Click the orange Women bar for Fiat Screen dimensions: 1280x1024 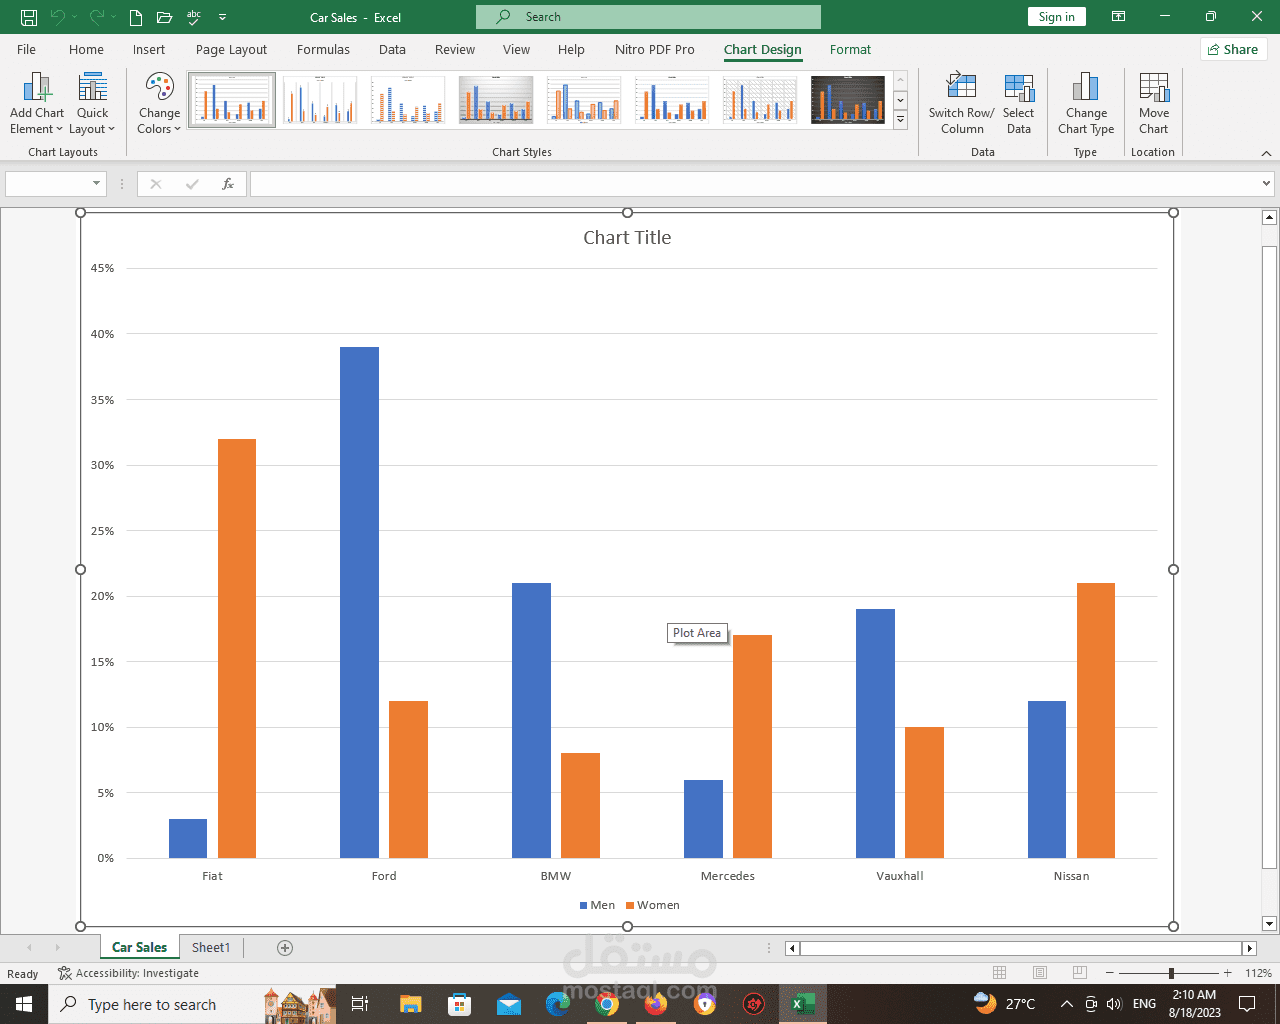click(237, 648)
